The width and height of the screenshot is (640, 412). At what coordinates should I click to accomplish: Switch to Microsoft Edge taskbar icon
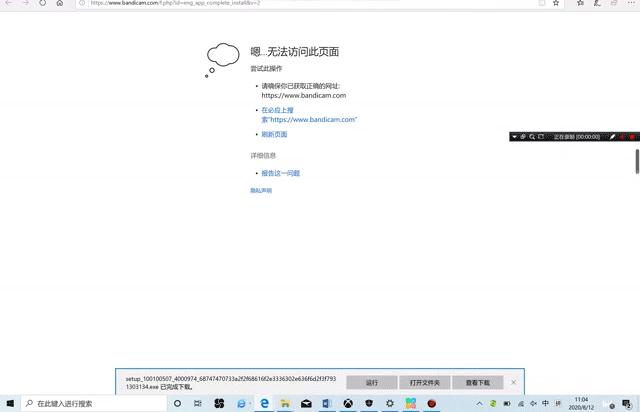tap(264, 403)
